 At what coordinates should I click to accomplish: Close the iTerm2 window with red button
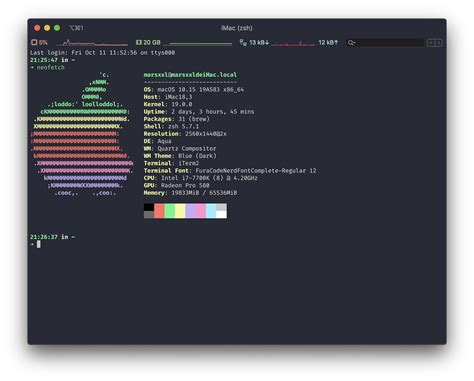pyautogui.click(x=37, y=28)
